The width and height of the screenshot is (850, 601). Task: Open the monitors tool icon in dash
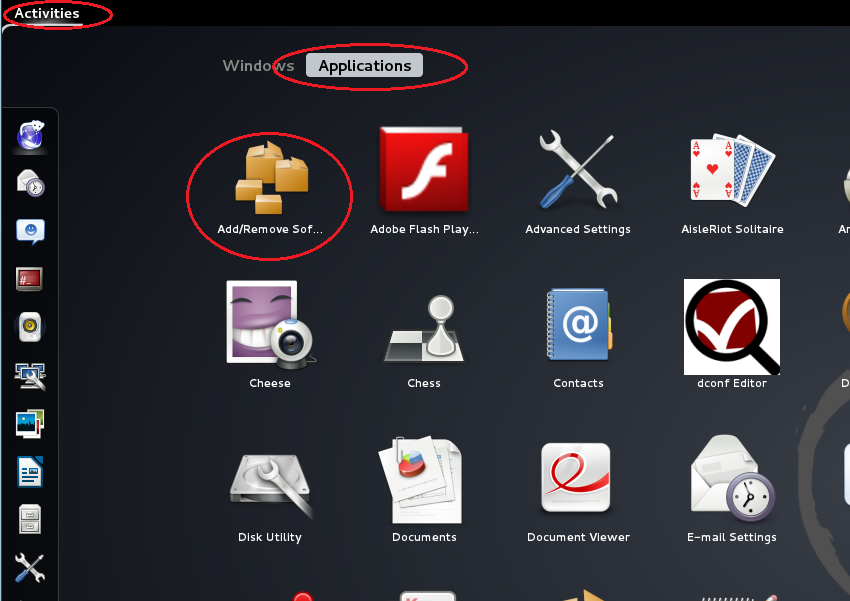click(x=30, y=376)
